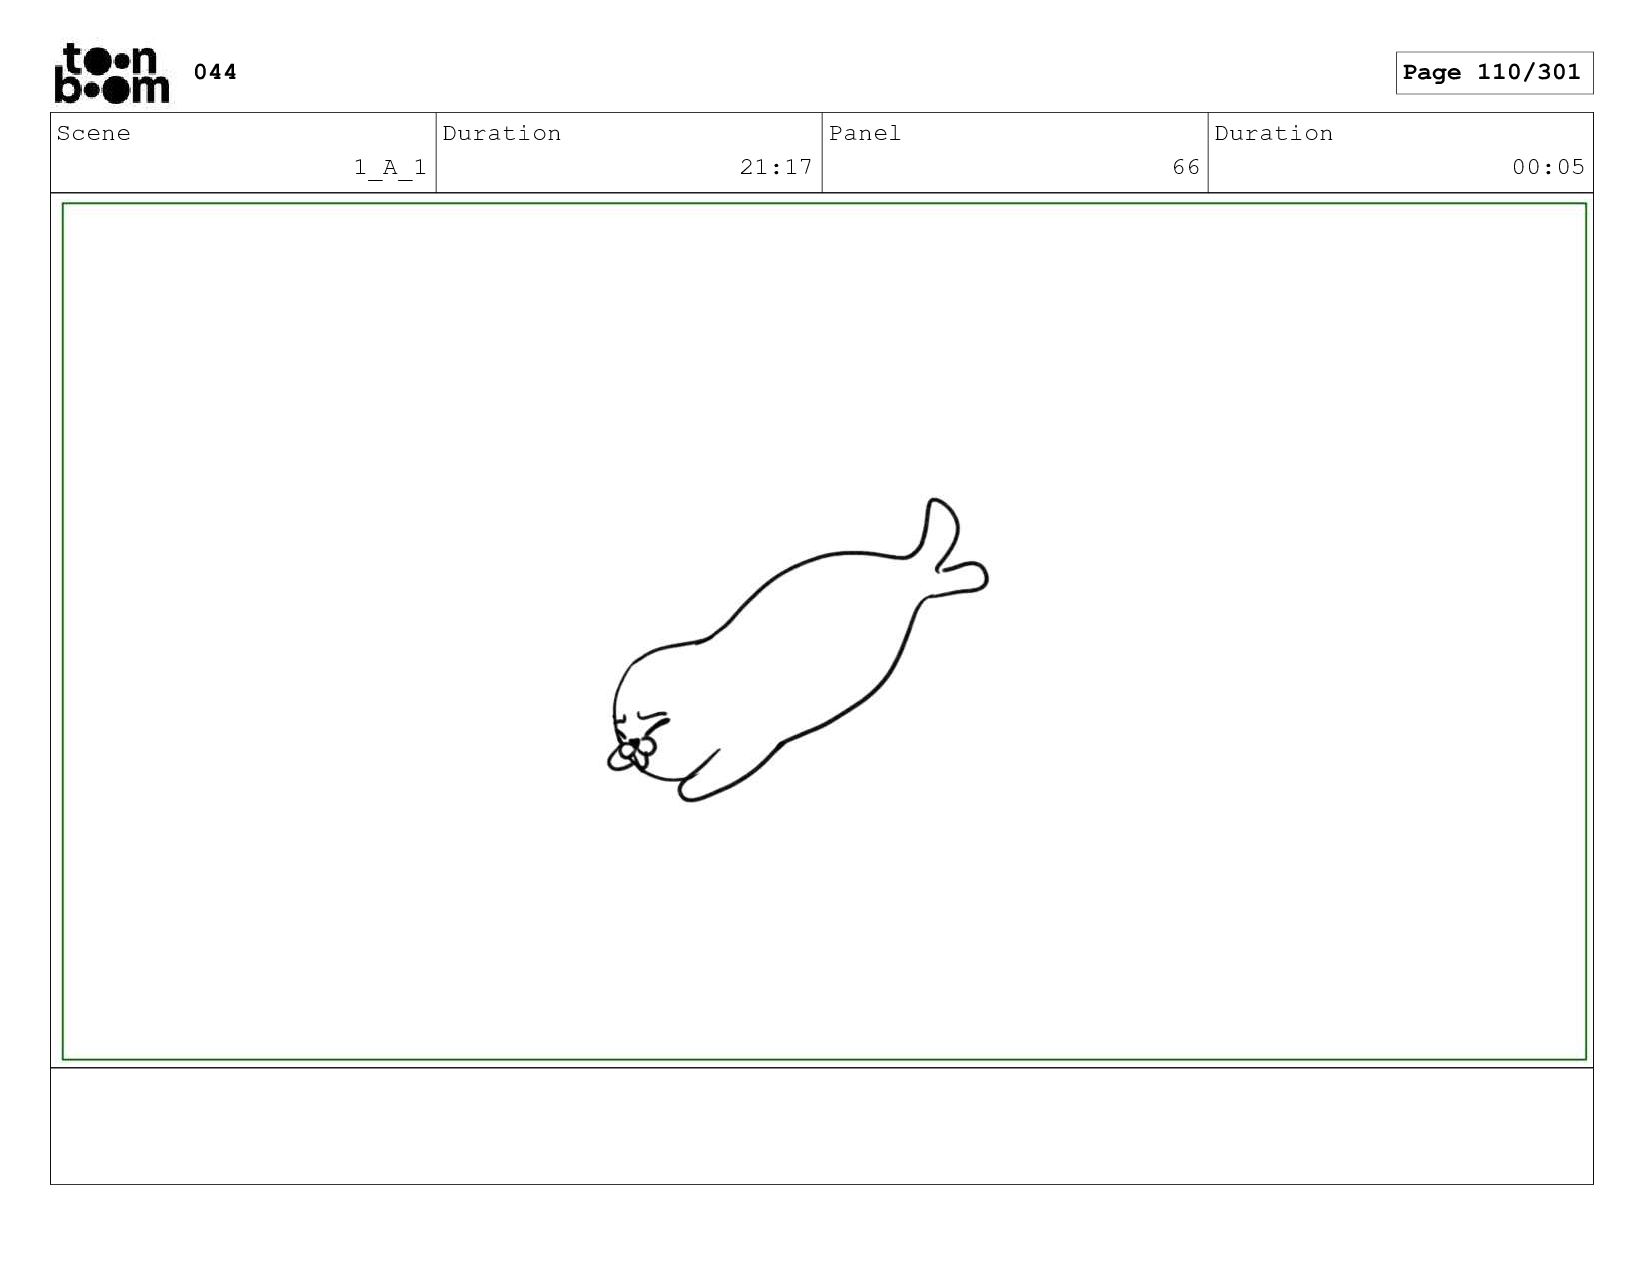Select panel number 66

pyautogui.click(x=1186, y=167)
